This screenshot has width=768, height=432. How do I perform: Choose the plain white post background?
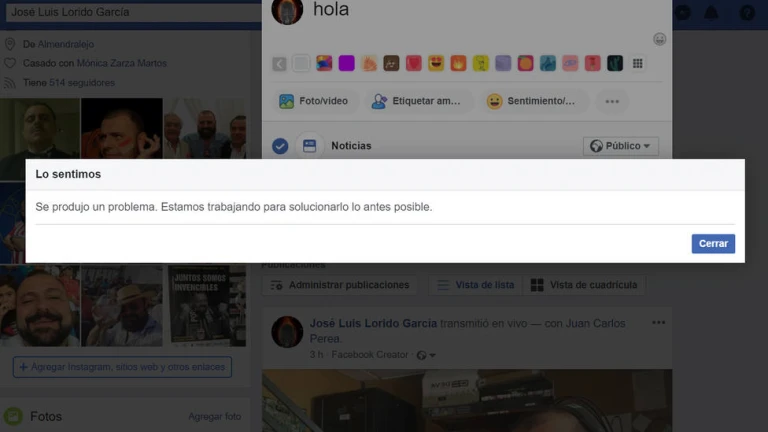pos(301,63)
